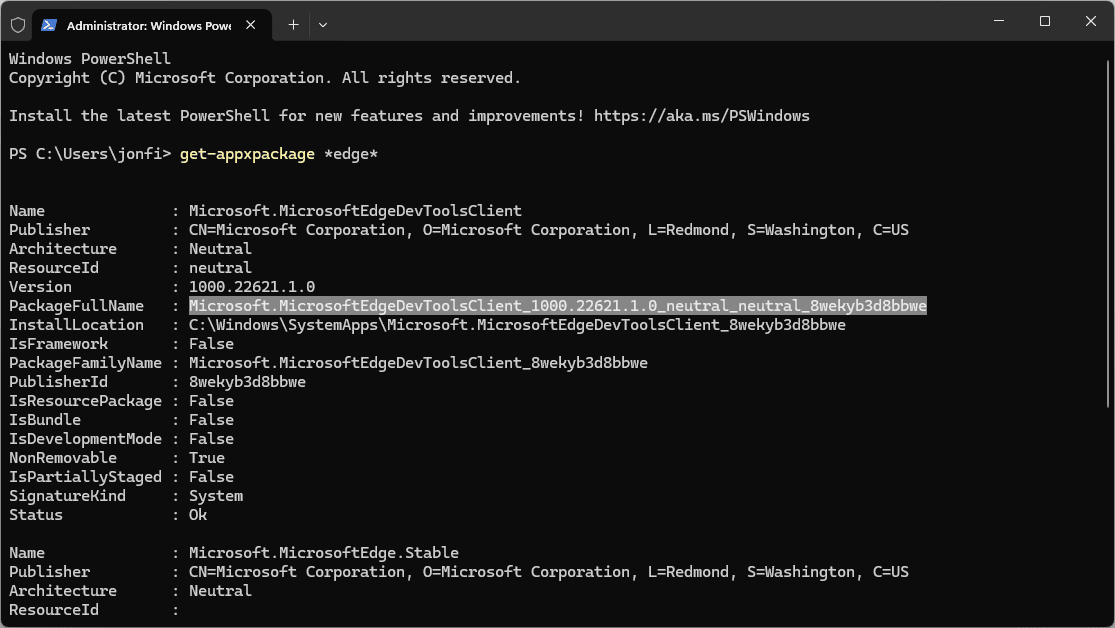Click the get-appxpackage *edge* command text

coord(278,154)
